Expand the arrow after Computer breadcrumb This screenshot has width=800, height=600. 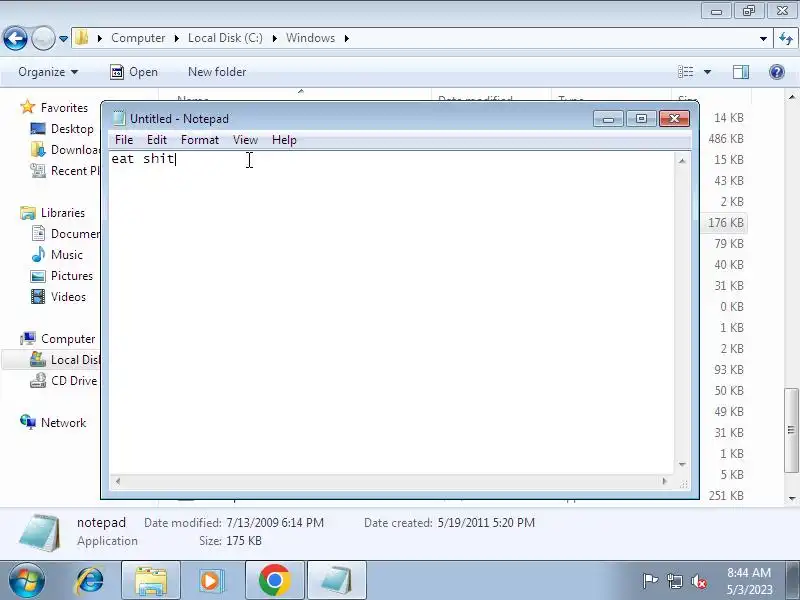point(177,38)
